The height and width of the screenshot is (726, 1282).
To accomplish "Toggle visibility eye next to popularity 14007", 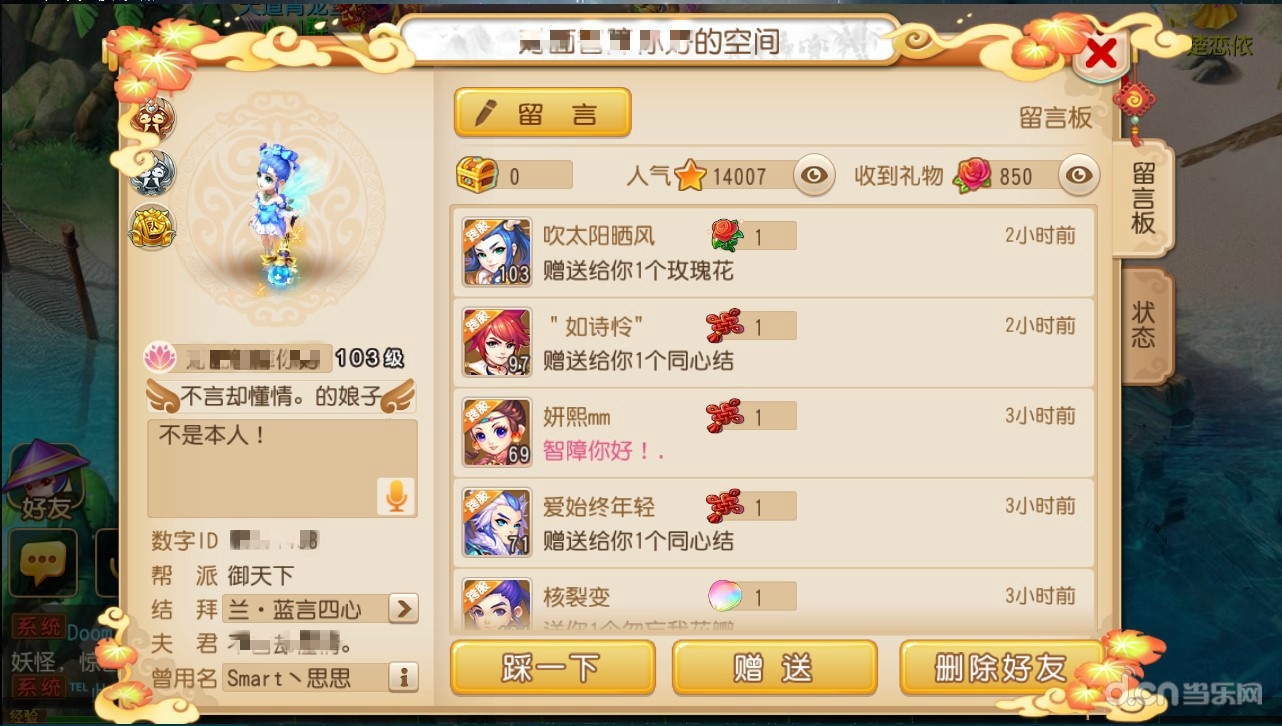I will point(815,176).
